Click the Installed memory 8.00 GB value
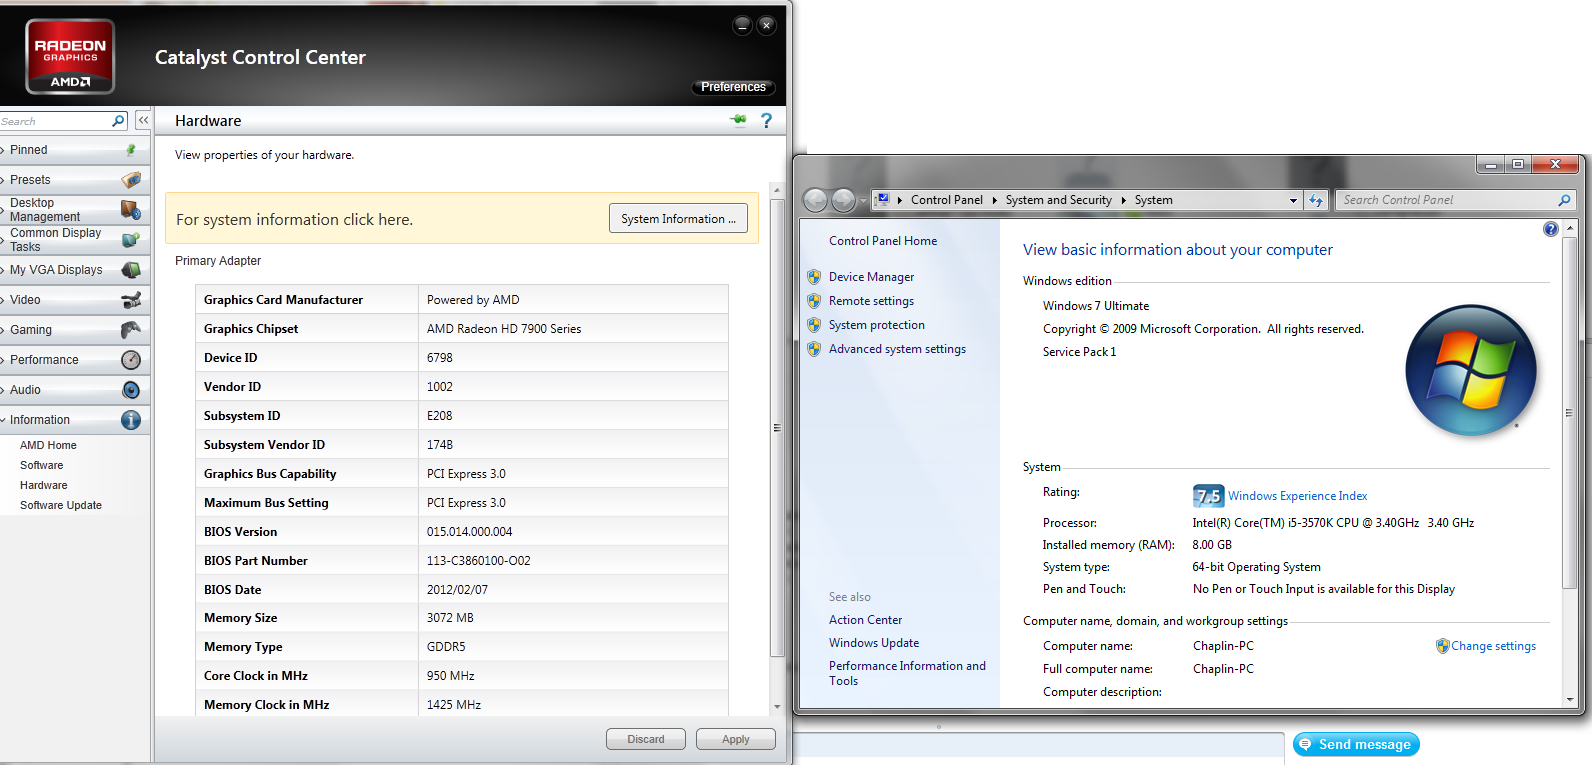This screenshot has width=1592, height=765. coord(1212,545)
